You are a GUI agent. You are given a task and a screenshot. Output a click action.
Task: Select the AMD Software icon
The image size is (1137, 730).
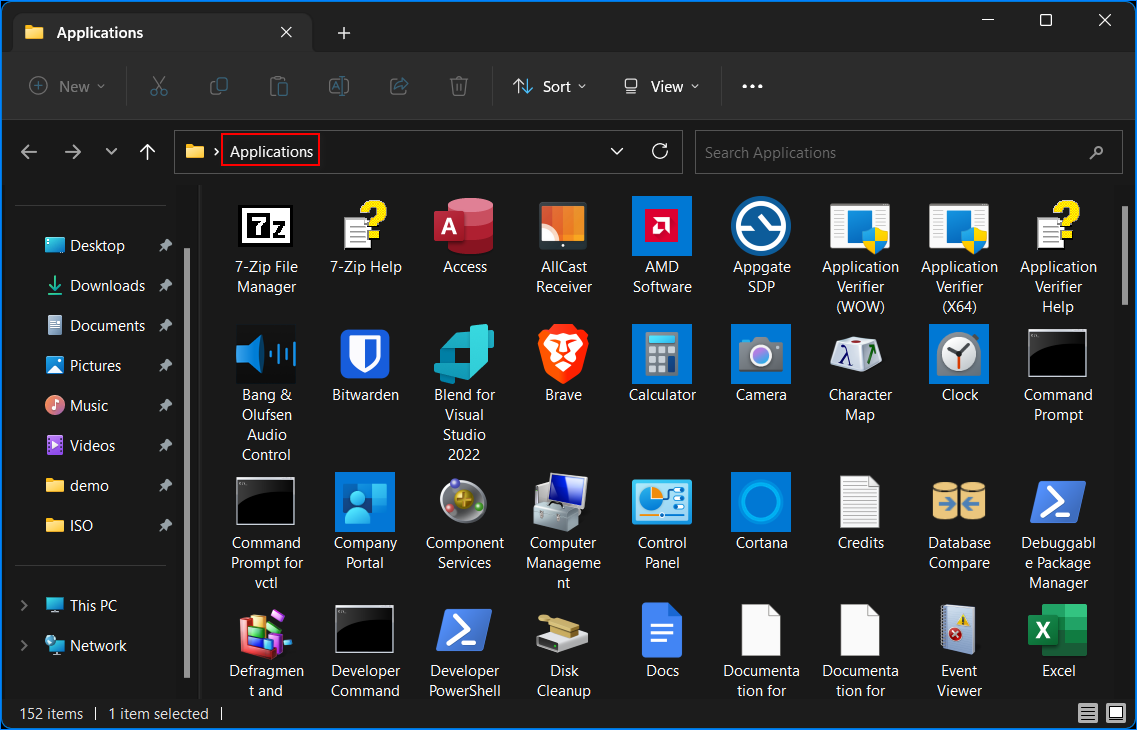(662, 225)
